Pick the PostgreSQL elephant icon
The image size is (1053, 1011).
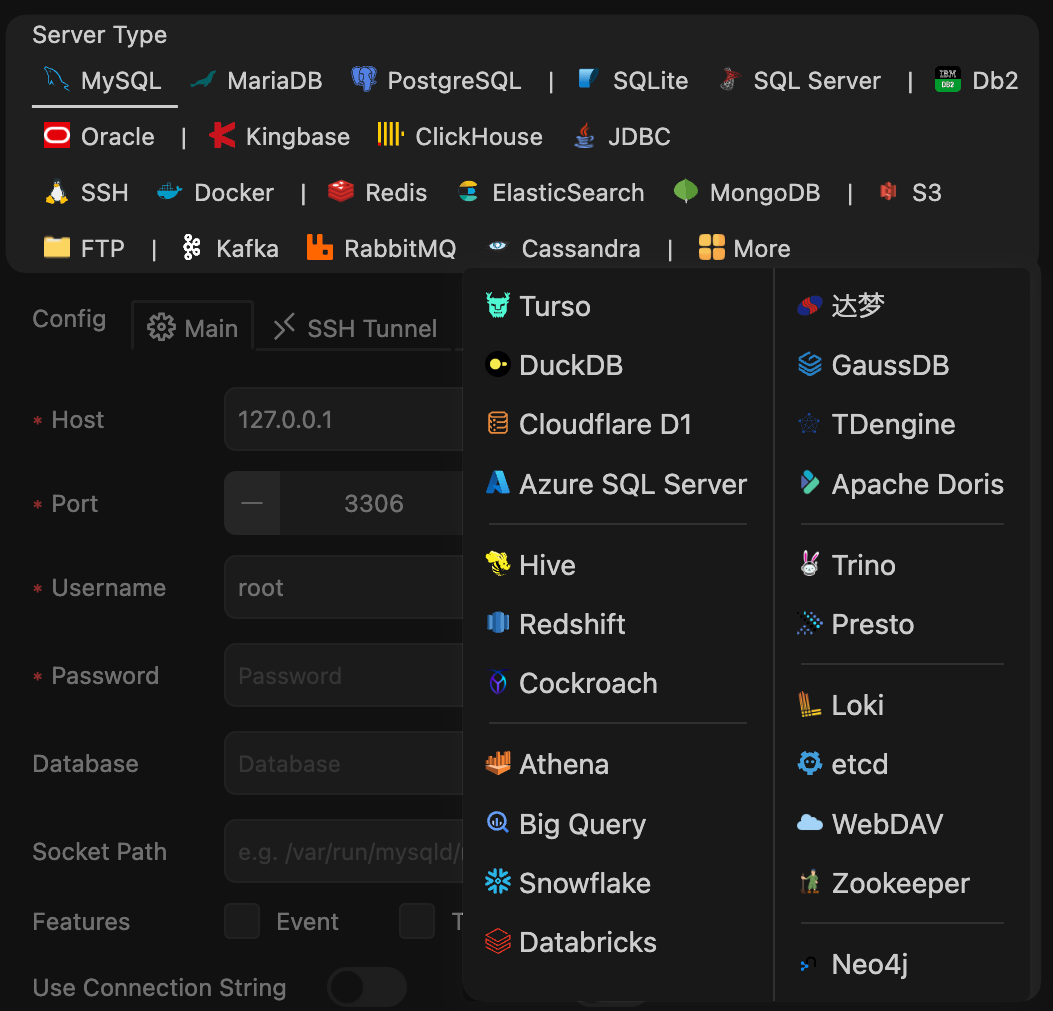[x=364, y=79]
